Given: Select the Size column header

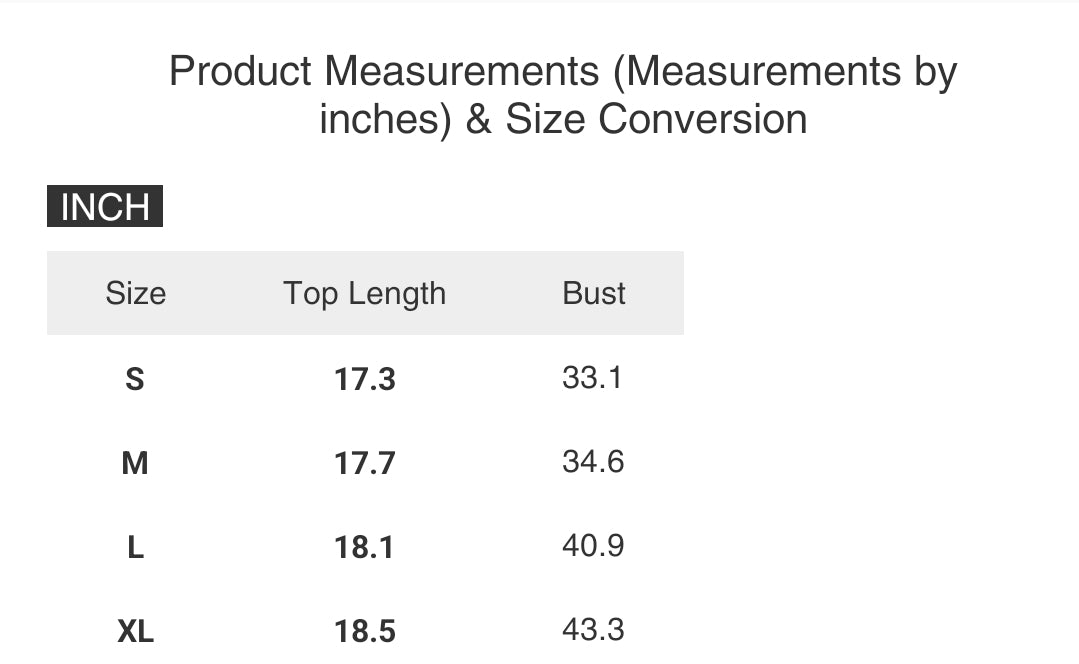Looking at the screenshot, I should tap(136, 293).
